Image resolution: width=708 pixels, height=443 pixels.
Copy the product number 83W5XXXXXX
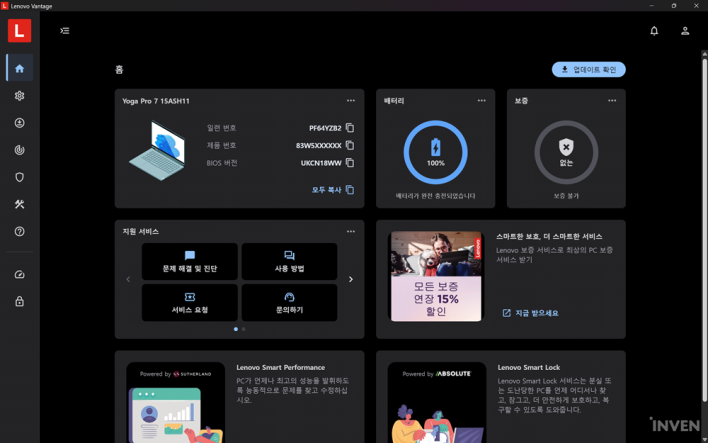pos(350,145)
